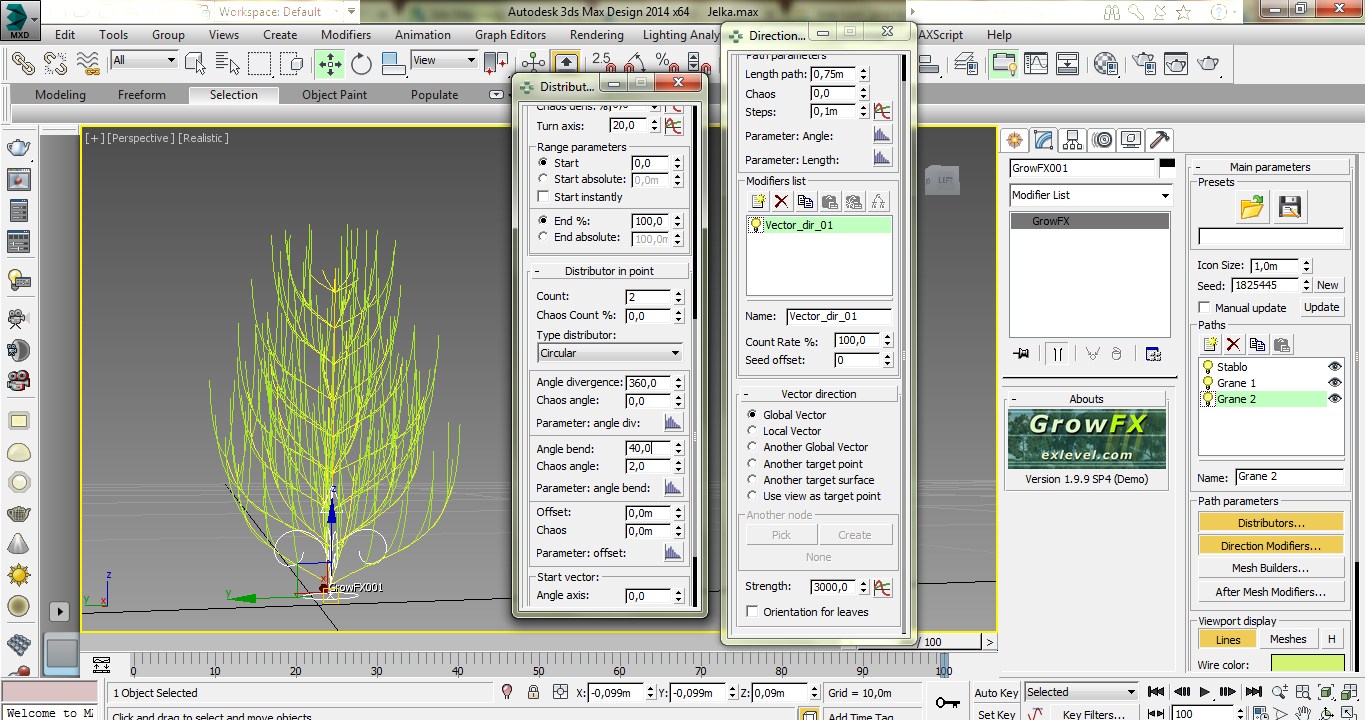Open the Motion command panel tab
Viewport: 1365px width, 720px height.
click(x=1102, y=140)
